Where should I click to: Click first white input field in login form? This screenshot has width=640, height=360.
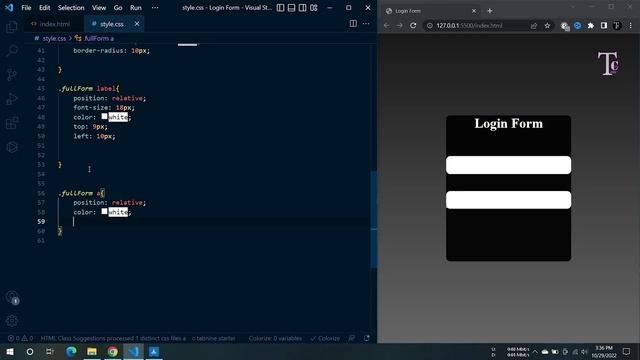(x=509, y=165)
